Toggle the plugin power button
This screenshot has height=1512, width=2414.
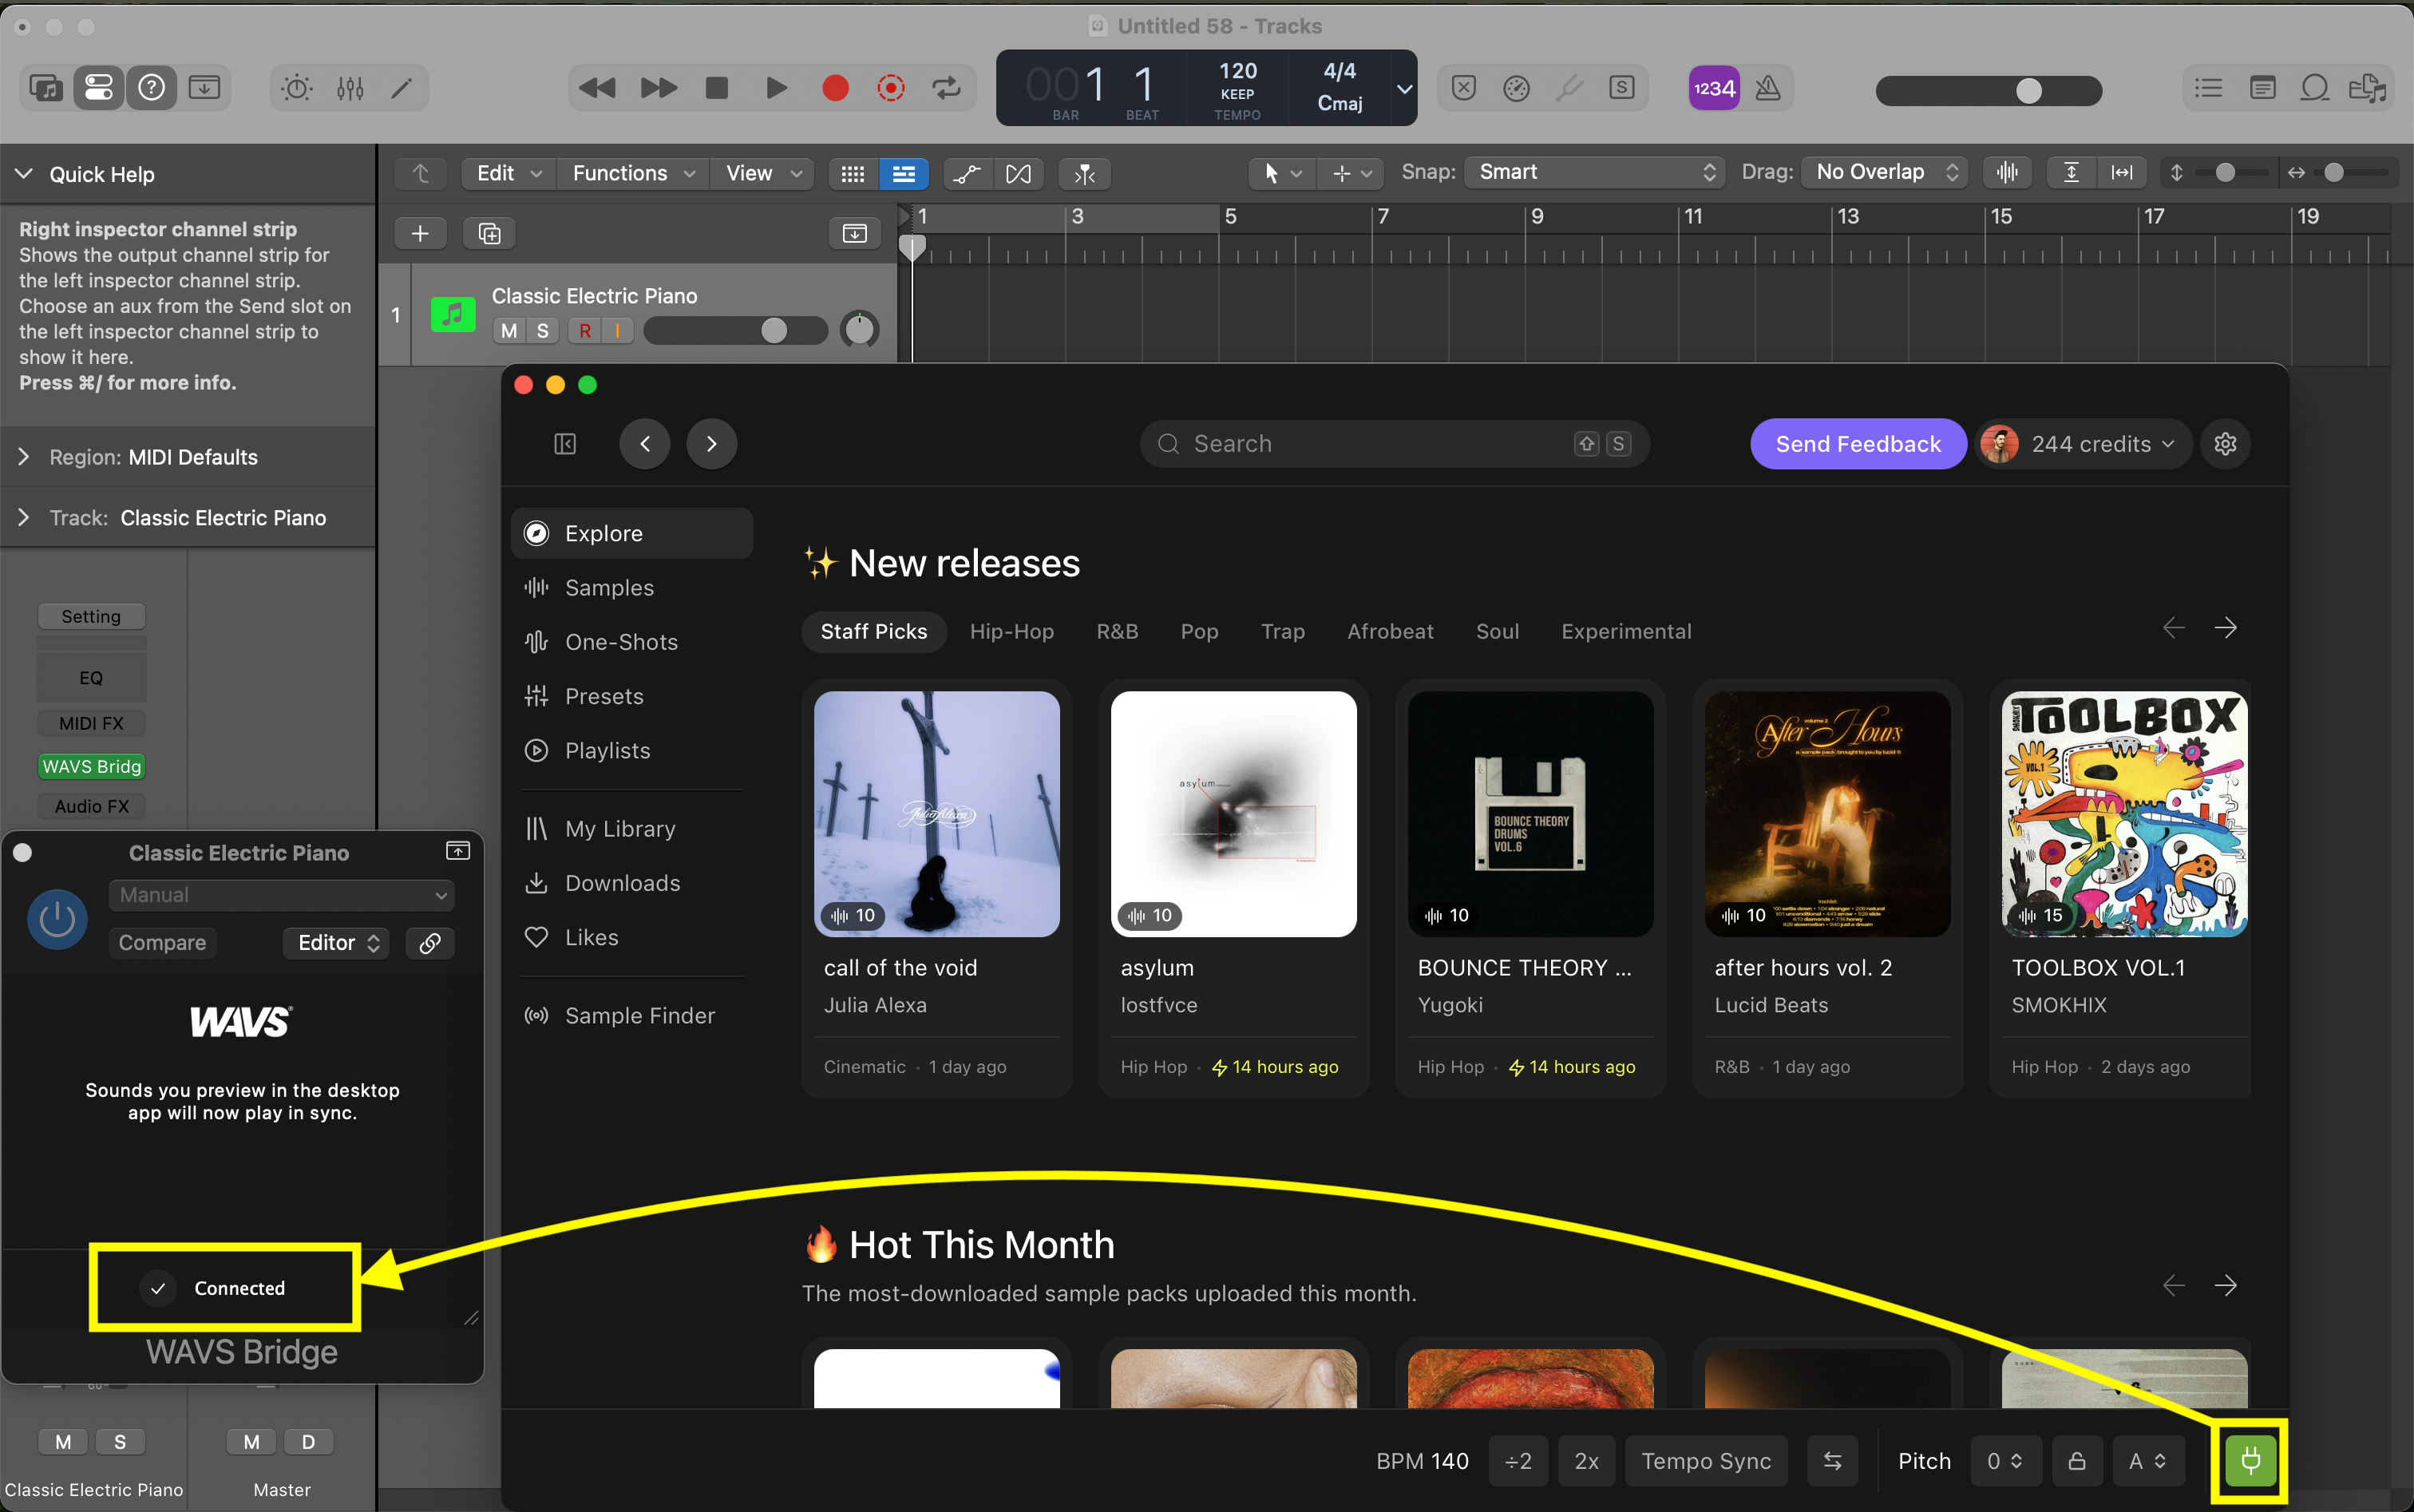[57, 919]
